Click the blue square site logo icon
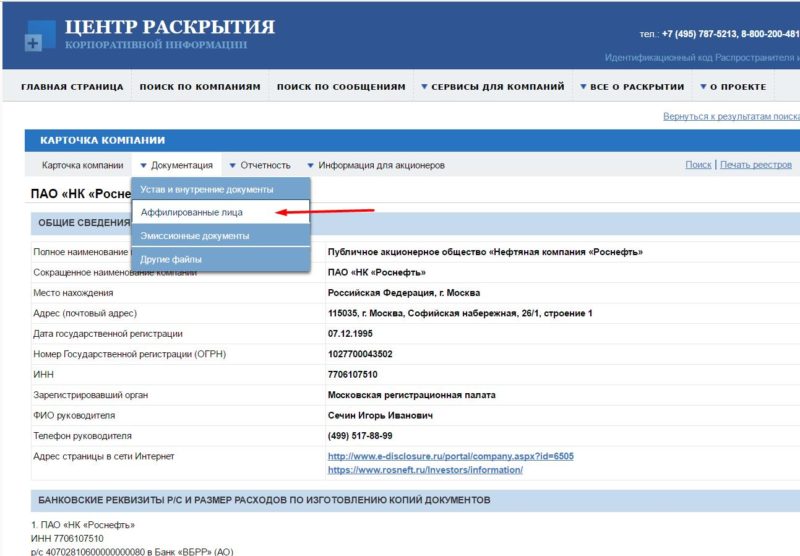 pos(40,35)
